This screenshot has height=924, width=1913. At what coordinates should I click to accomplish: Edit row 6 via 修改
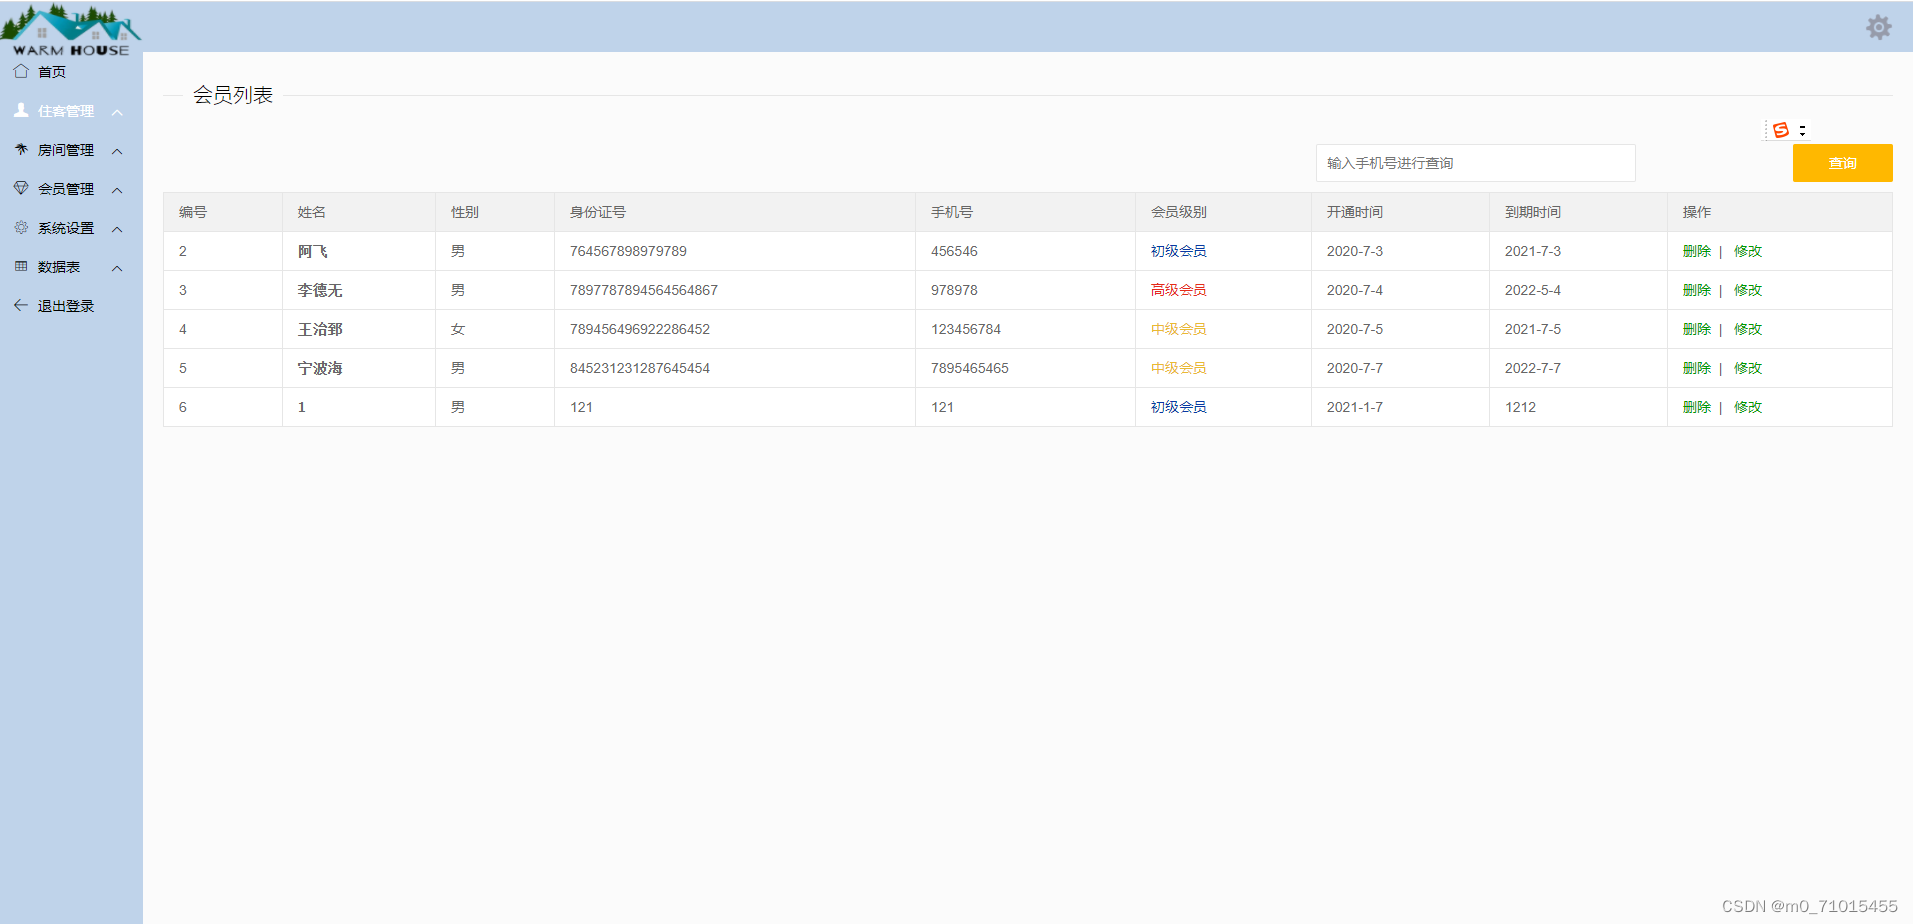[x=1747, y=407]
